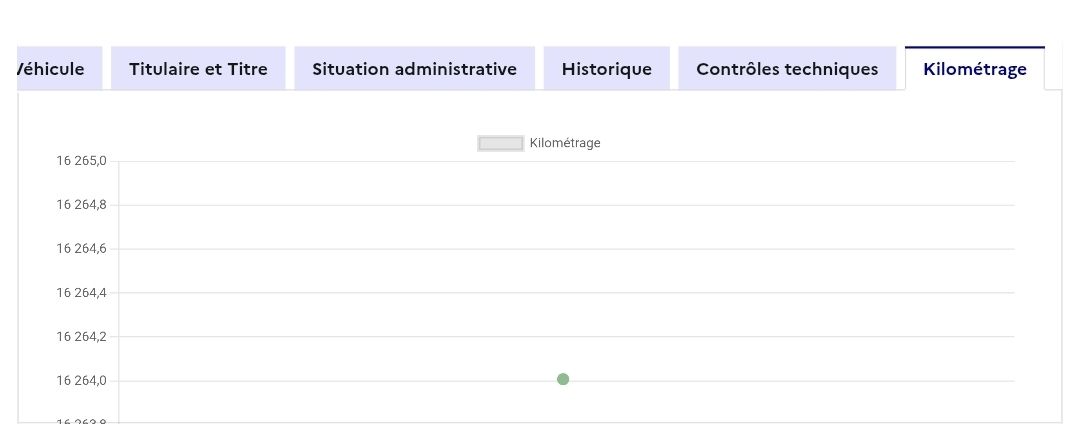Click the green data point on chart
Image resolution: width=1080 pixels, height=432 pixels.
(563, 379)
